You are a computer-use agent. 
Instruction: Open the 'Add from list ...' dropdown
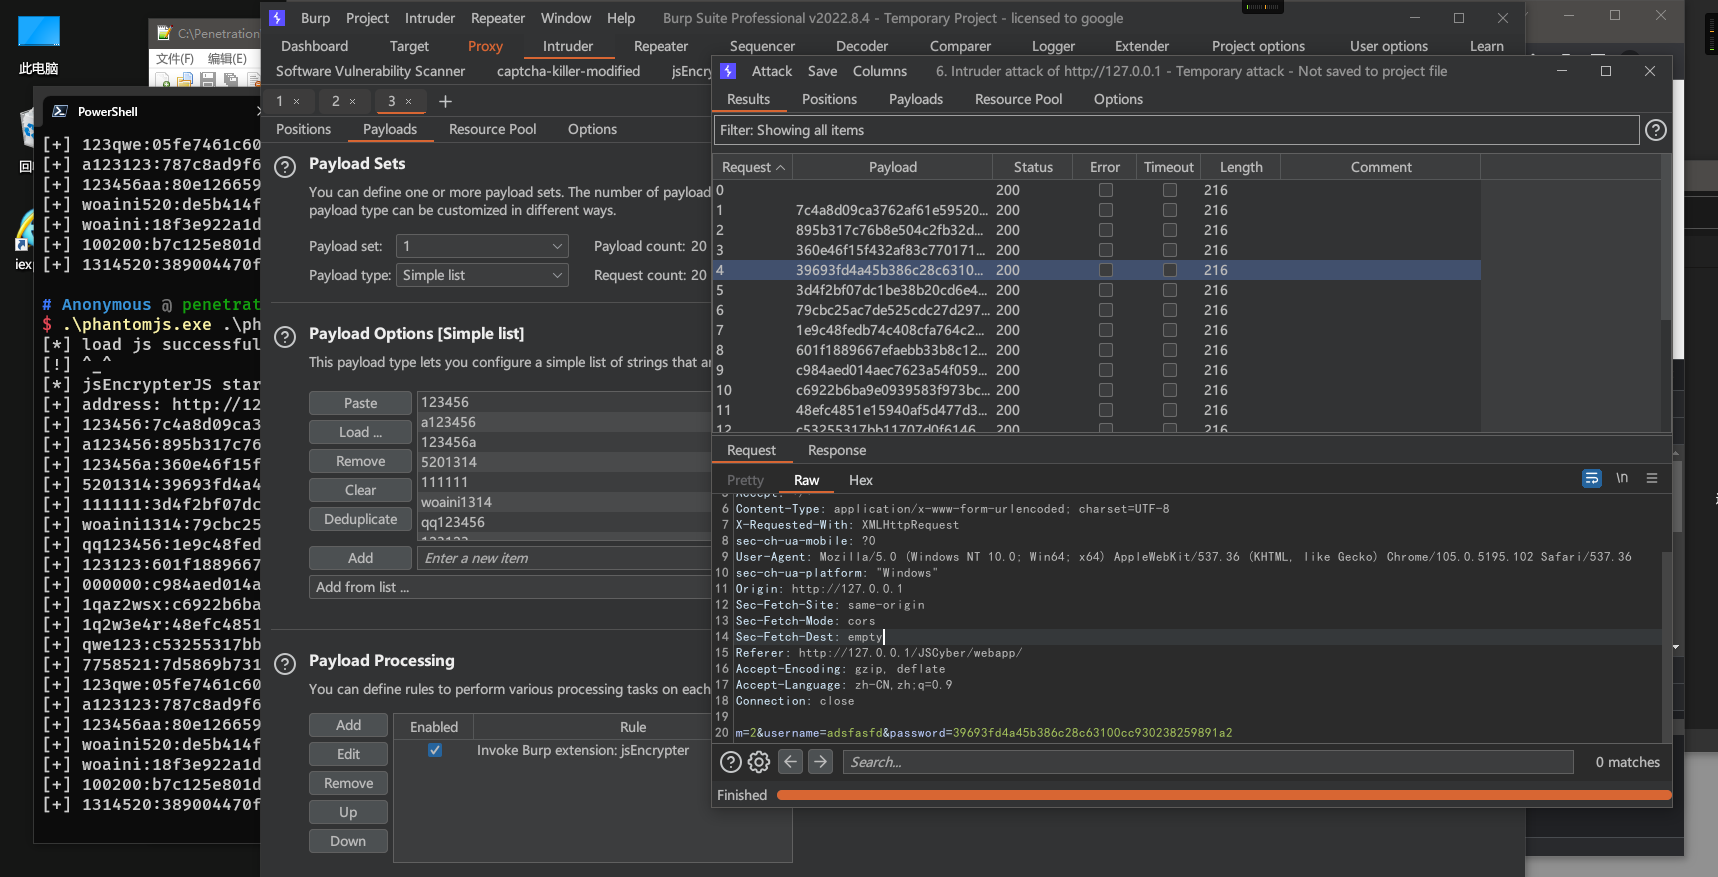click(x=510, y=587)
